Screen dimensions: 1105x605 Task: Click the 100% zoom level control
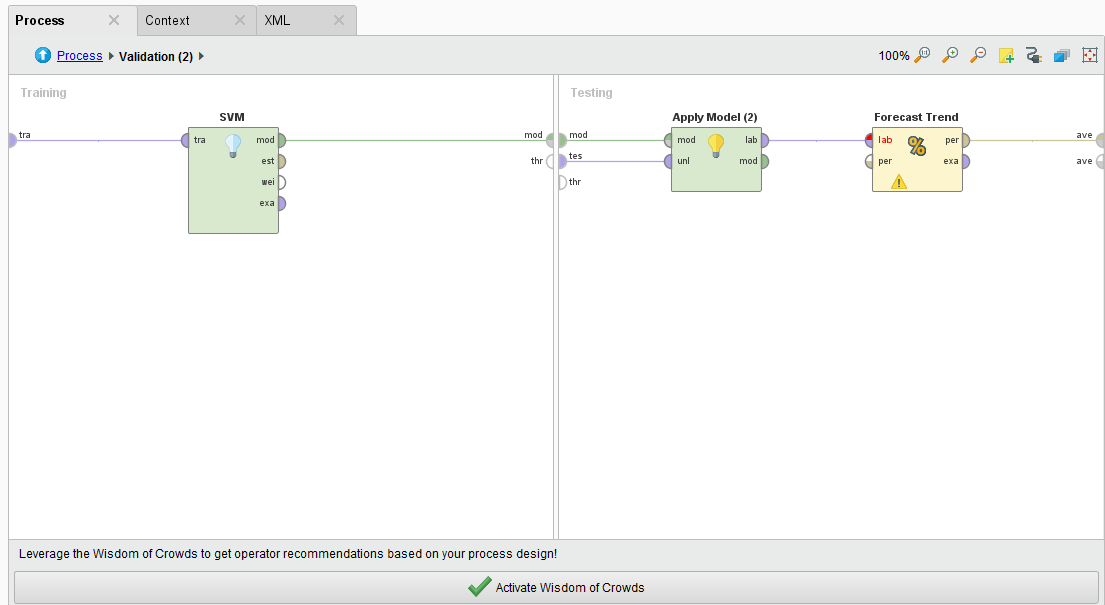(893, 55)
